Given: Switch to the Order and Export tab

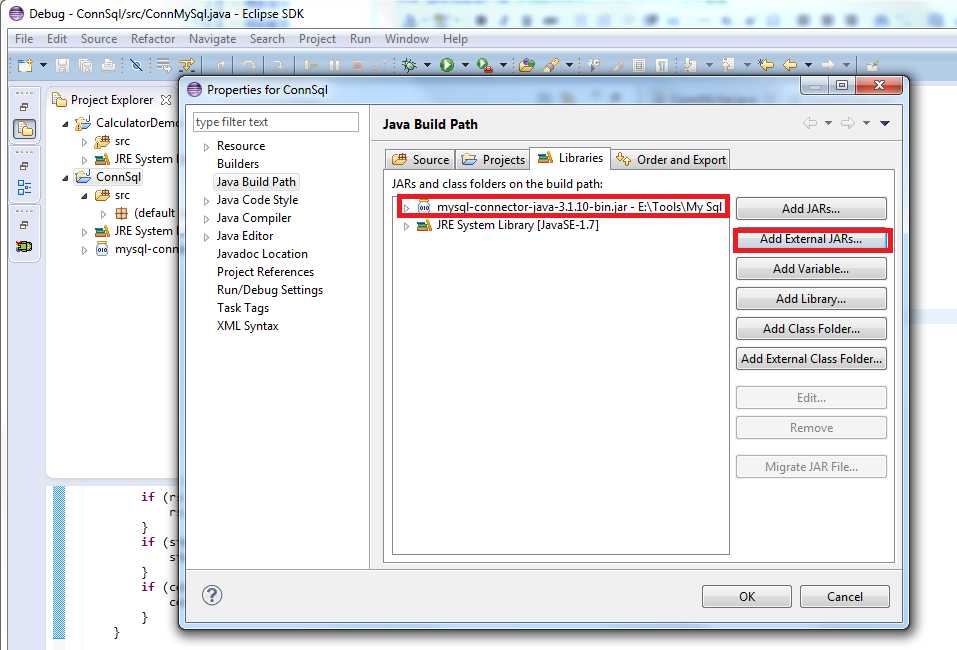Looking at the screenshot, I should pyautogui.click(x=671, y=159).
